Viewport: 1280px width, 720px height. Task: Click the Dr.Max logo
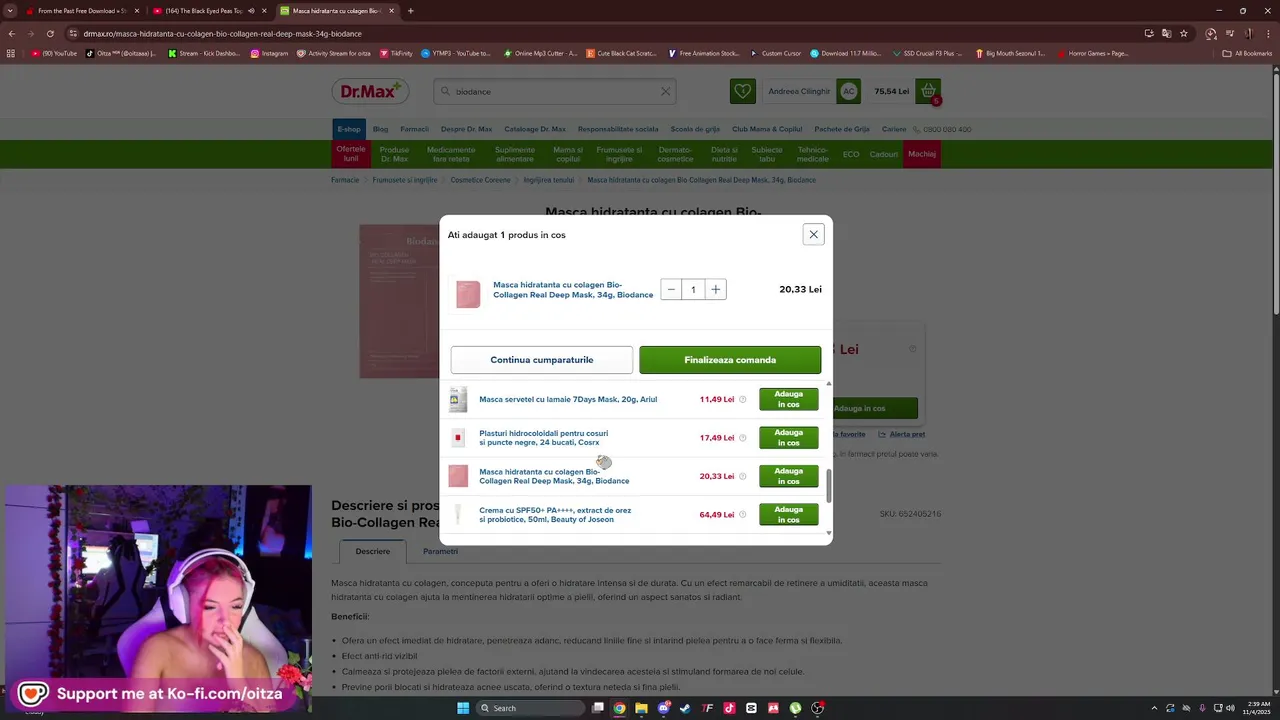(369, 91)
